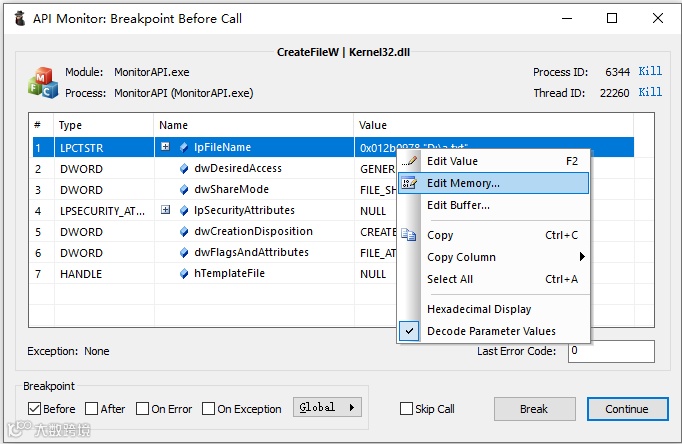Click the blue diamond beside dwShareMode
Image resolution: width=682 pixels, height=444 pixels.
coord(184,190)
